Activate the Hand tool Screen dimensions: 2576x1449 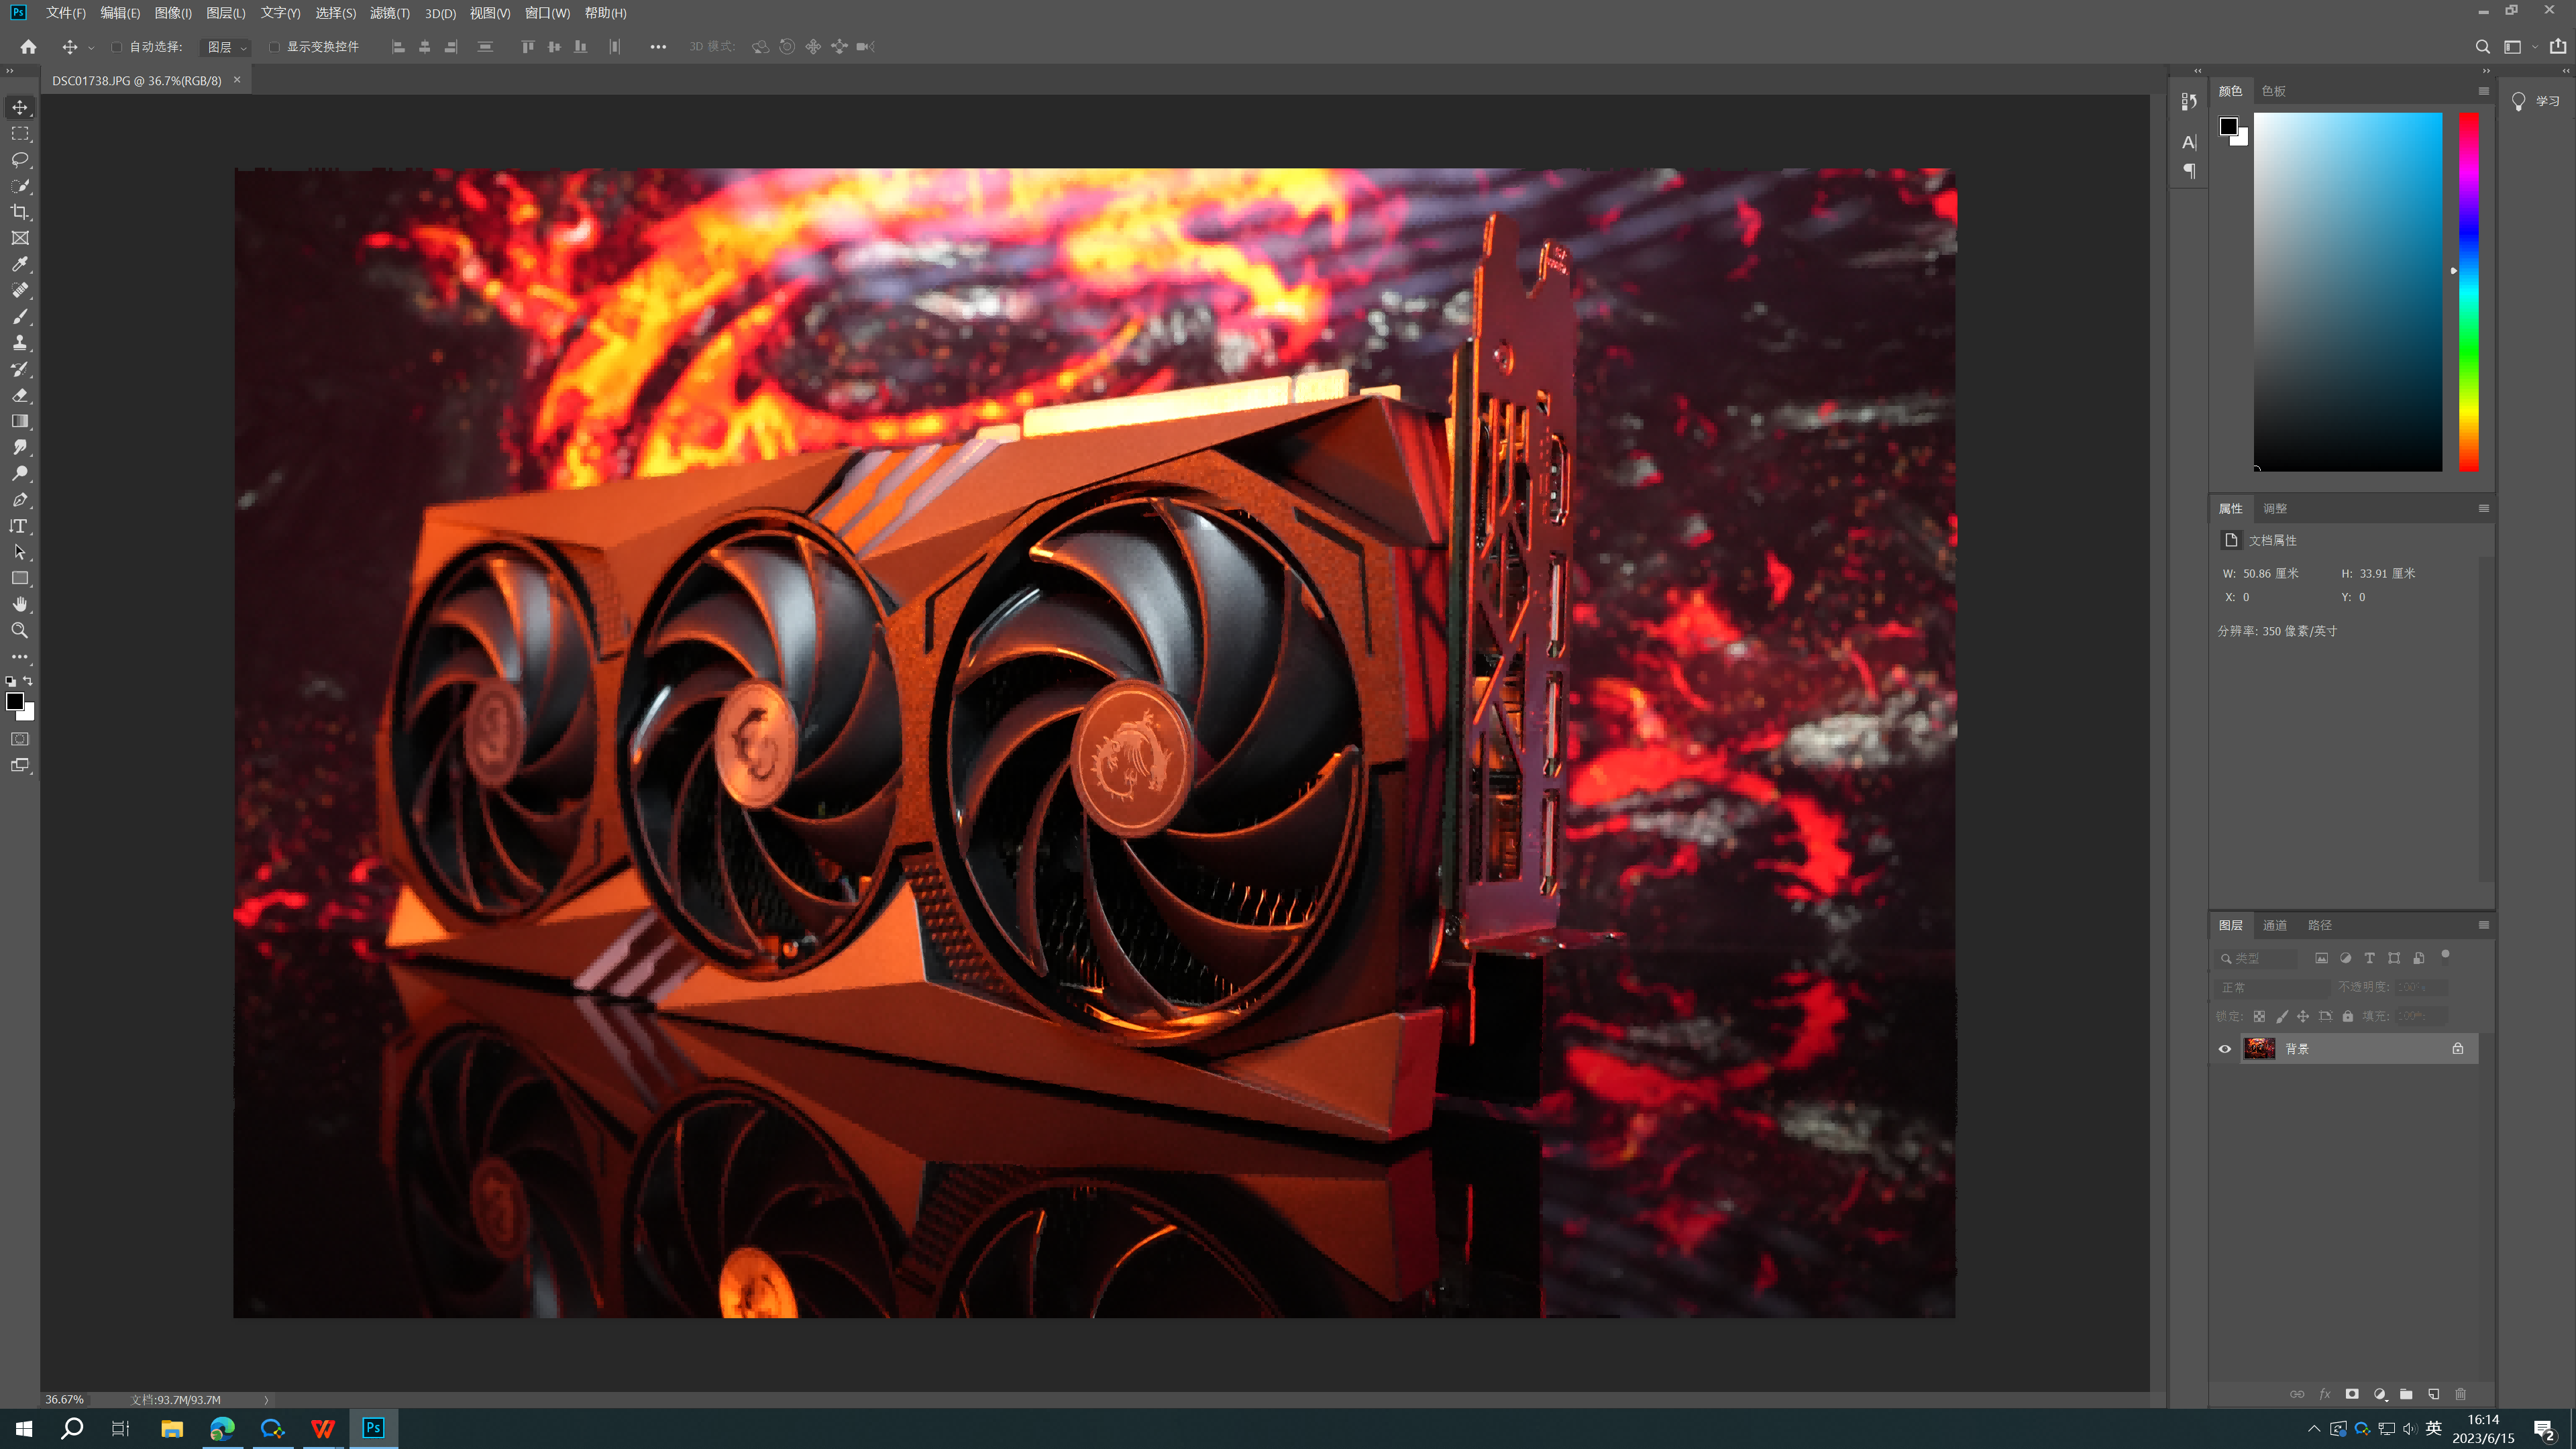coord(20,604)
